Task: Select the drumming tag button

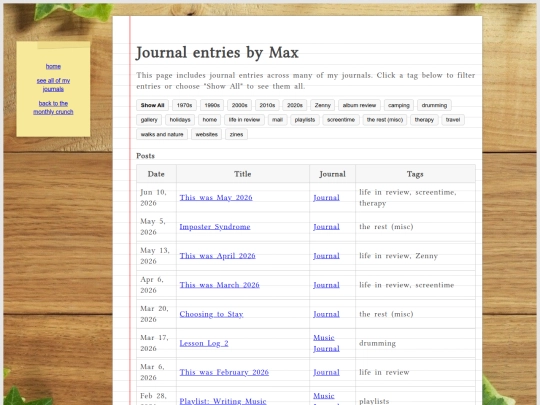Action: pos(434,105)
